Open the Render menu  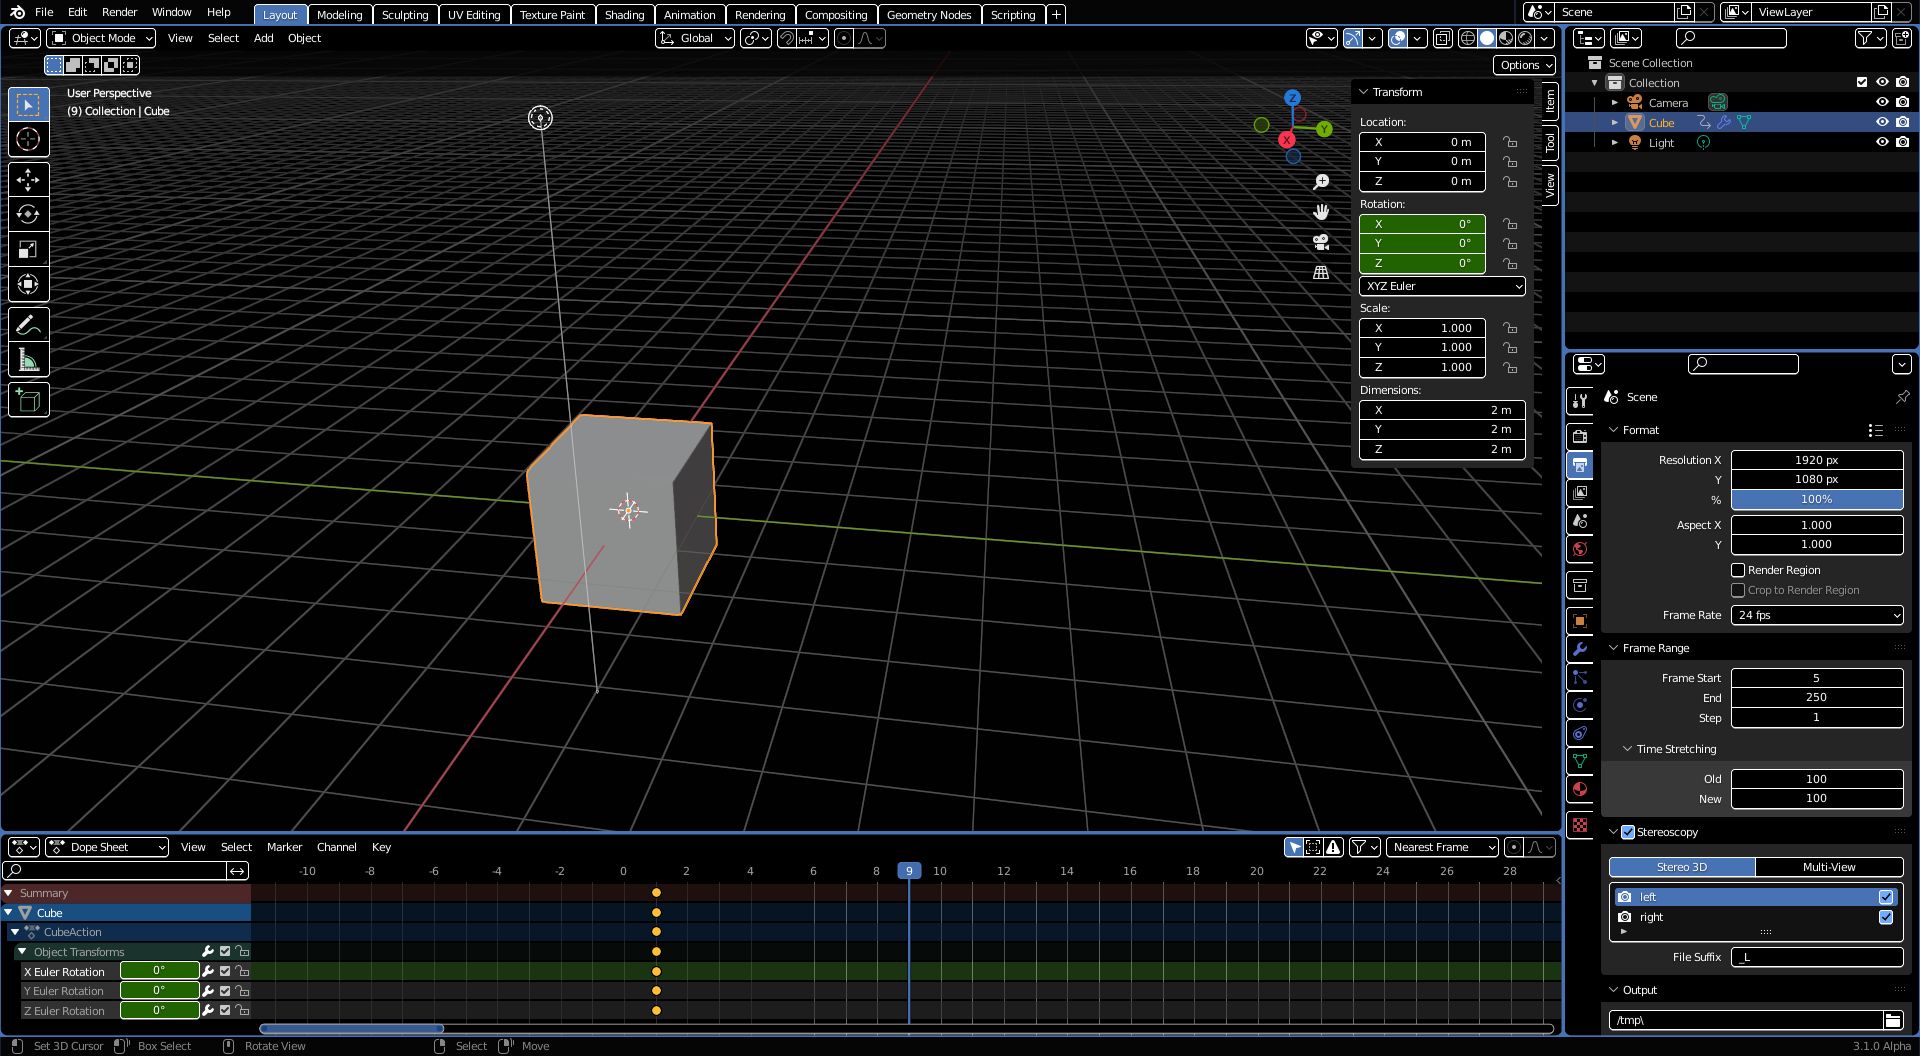click(119, 12)
